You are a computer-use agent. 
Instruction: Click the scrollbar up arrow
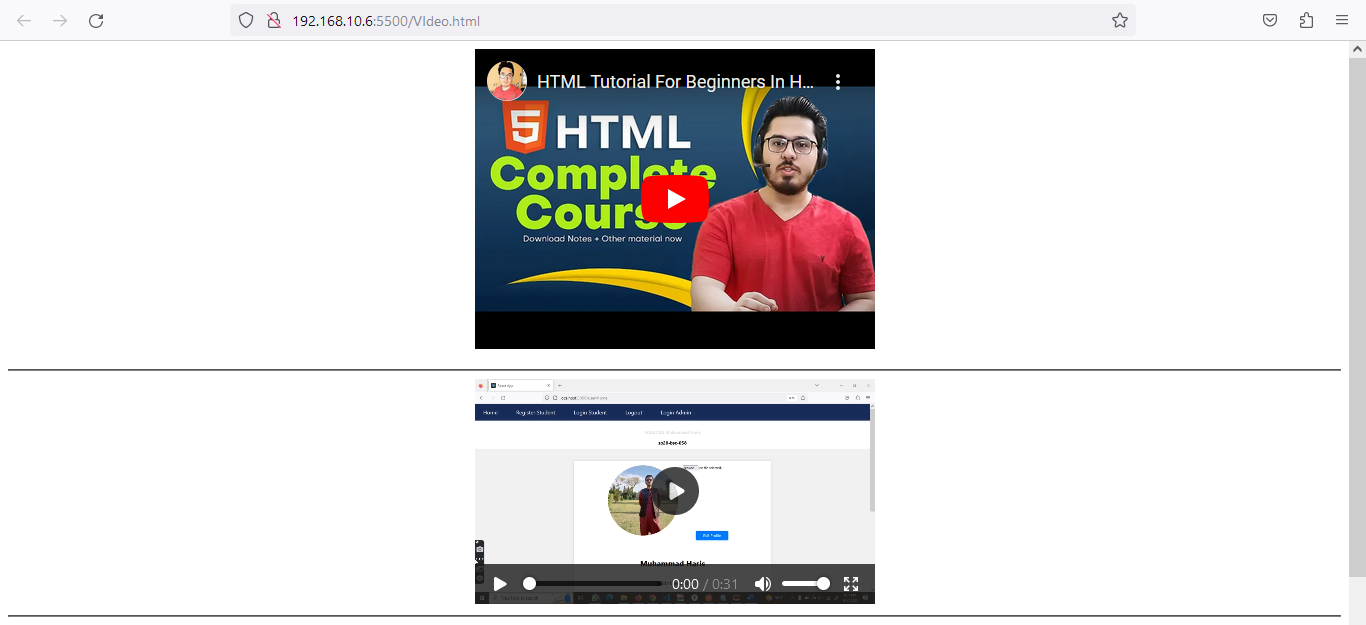click(1358, 48)
